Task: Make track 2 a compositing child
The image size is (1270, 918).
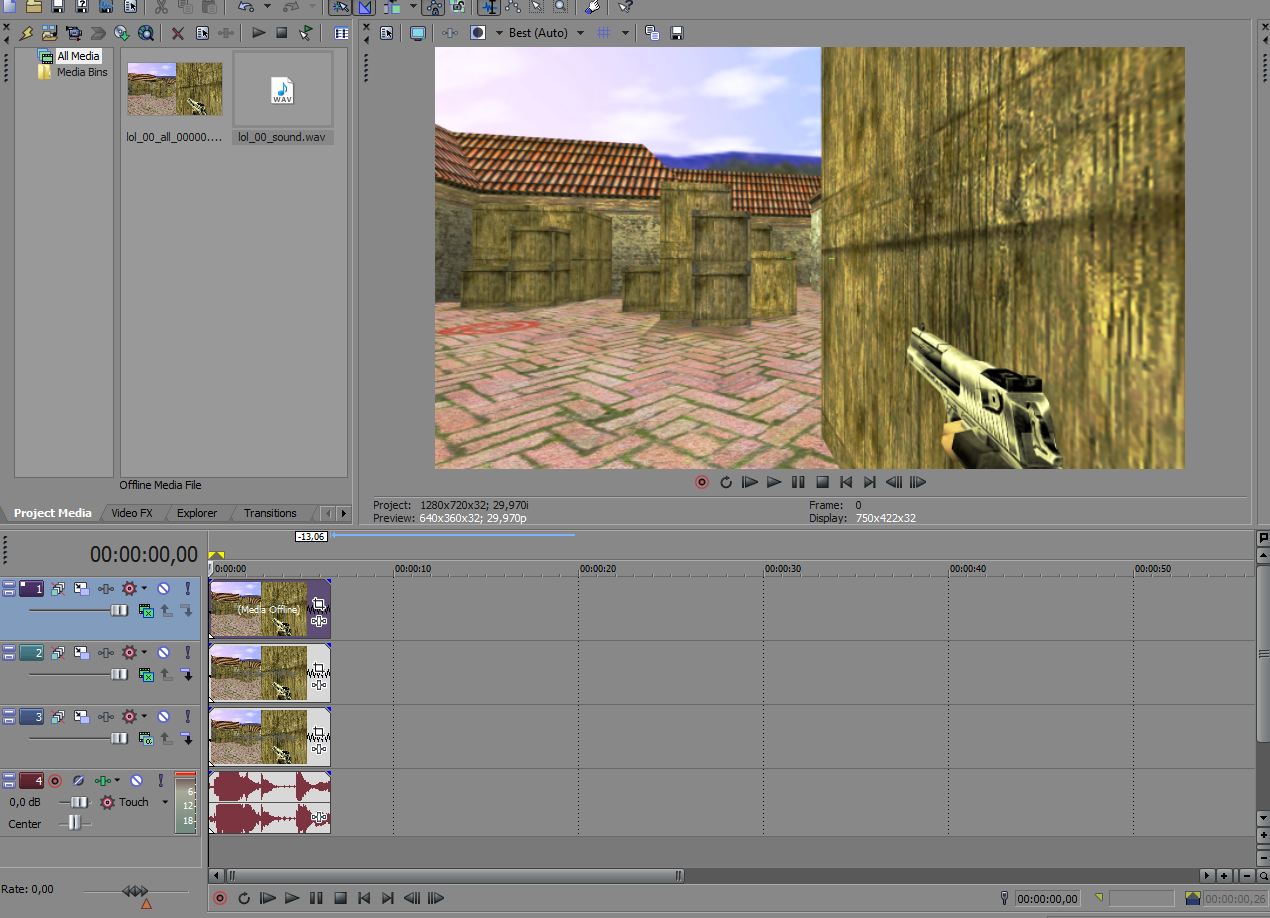Action: [x=187, y=674]
